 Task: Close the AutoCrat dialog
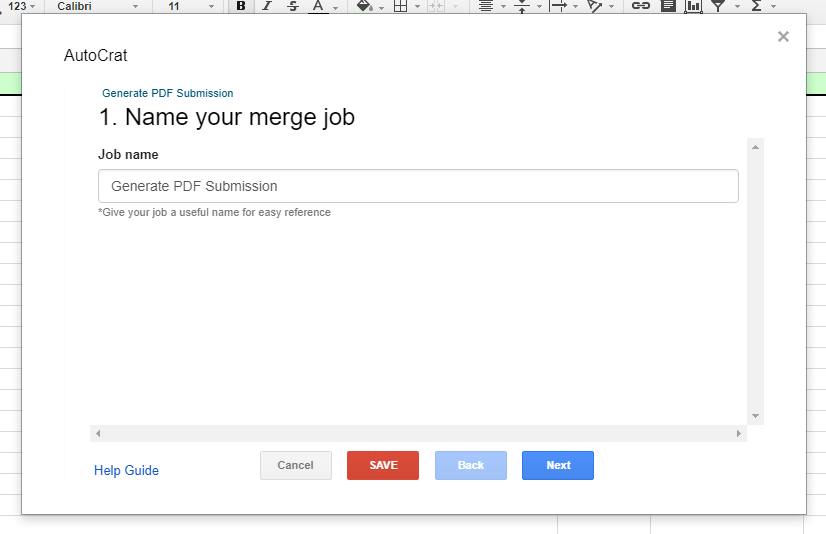pos(783,37)
